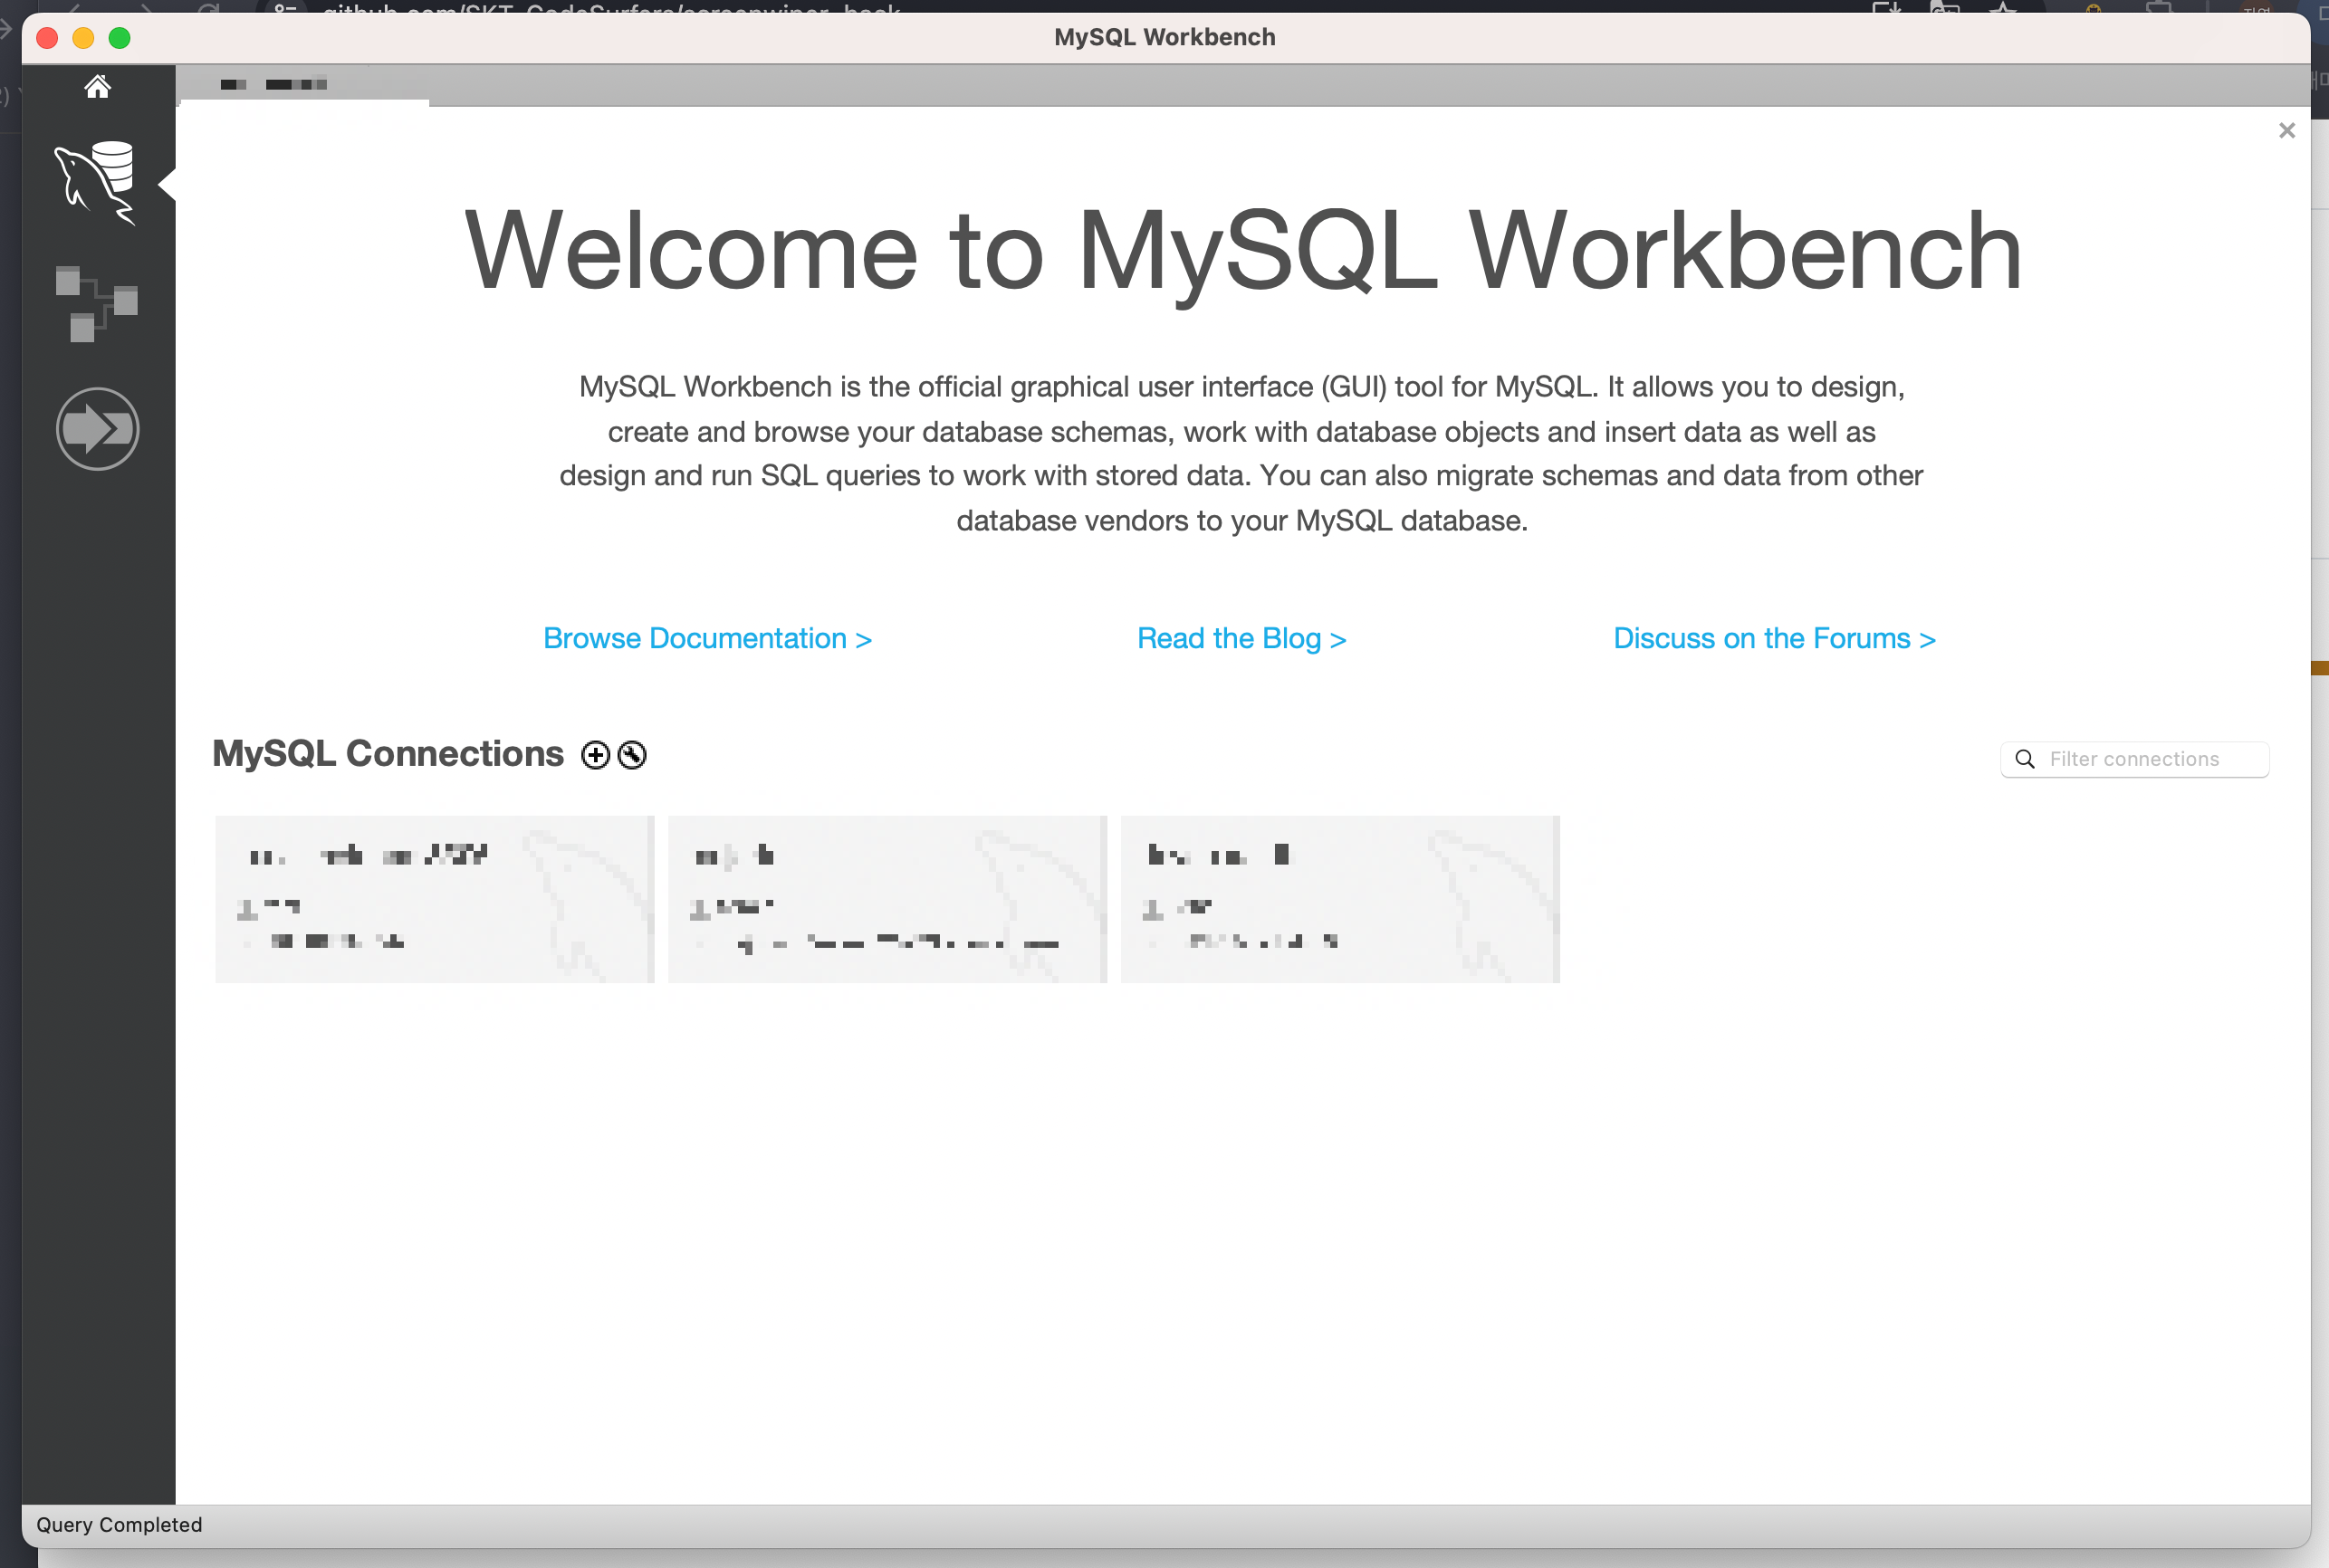The width and height of the screenshot is (2329, 1568).
Task: Close the MySQL Workbench window
Action: pyautogui.click(x=47, y=38)
